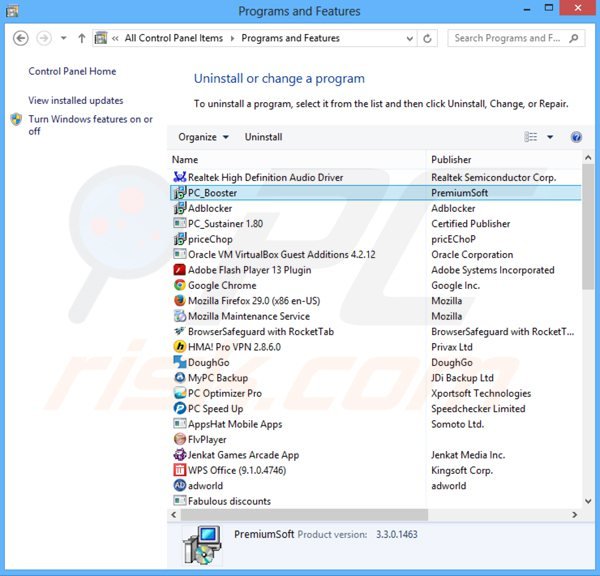Screen dimensions: 600x576
Task: Go back with the Back arrow
Action: 21,38
